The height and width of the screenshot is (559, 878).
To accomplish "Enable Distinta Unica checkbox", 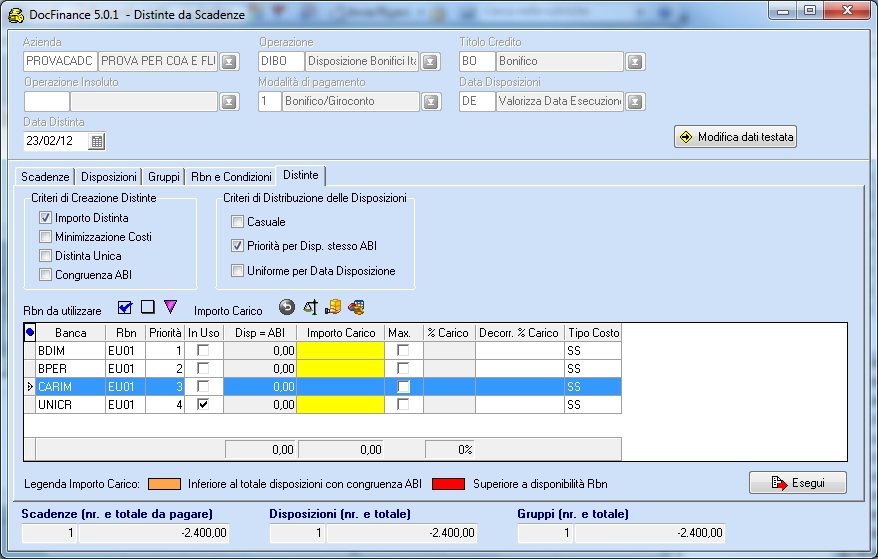I will pos(45,255).
